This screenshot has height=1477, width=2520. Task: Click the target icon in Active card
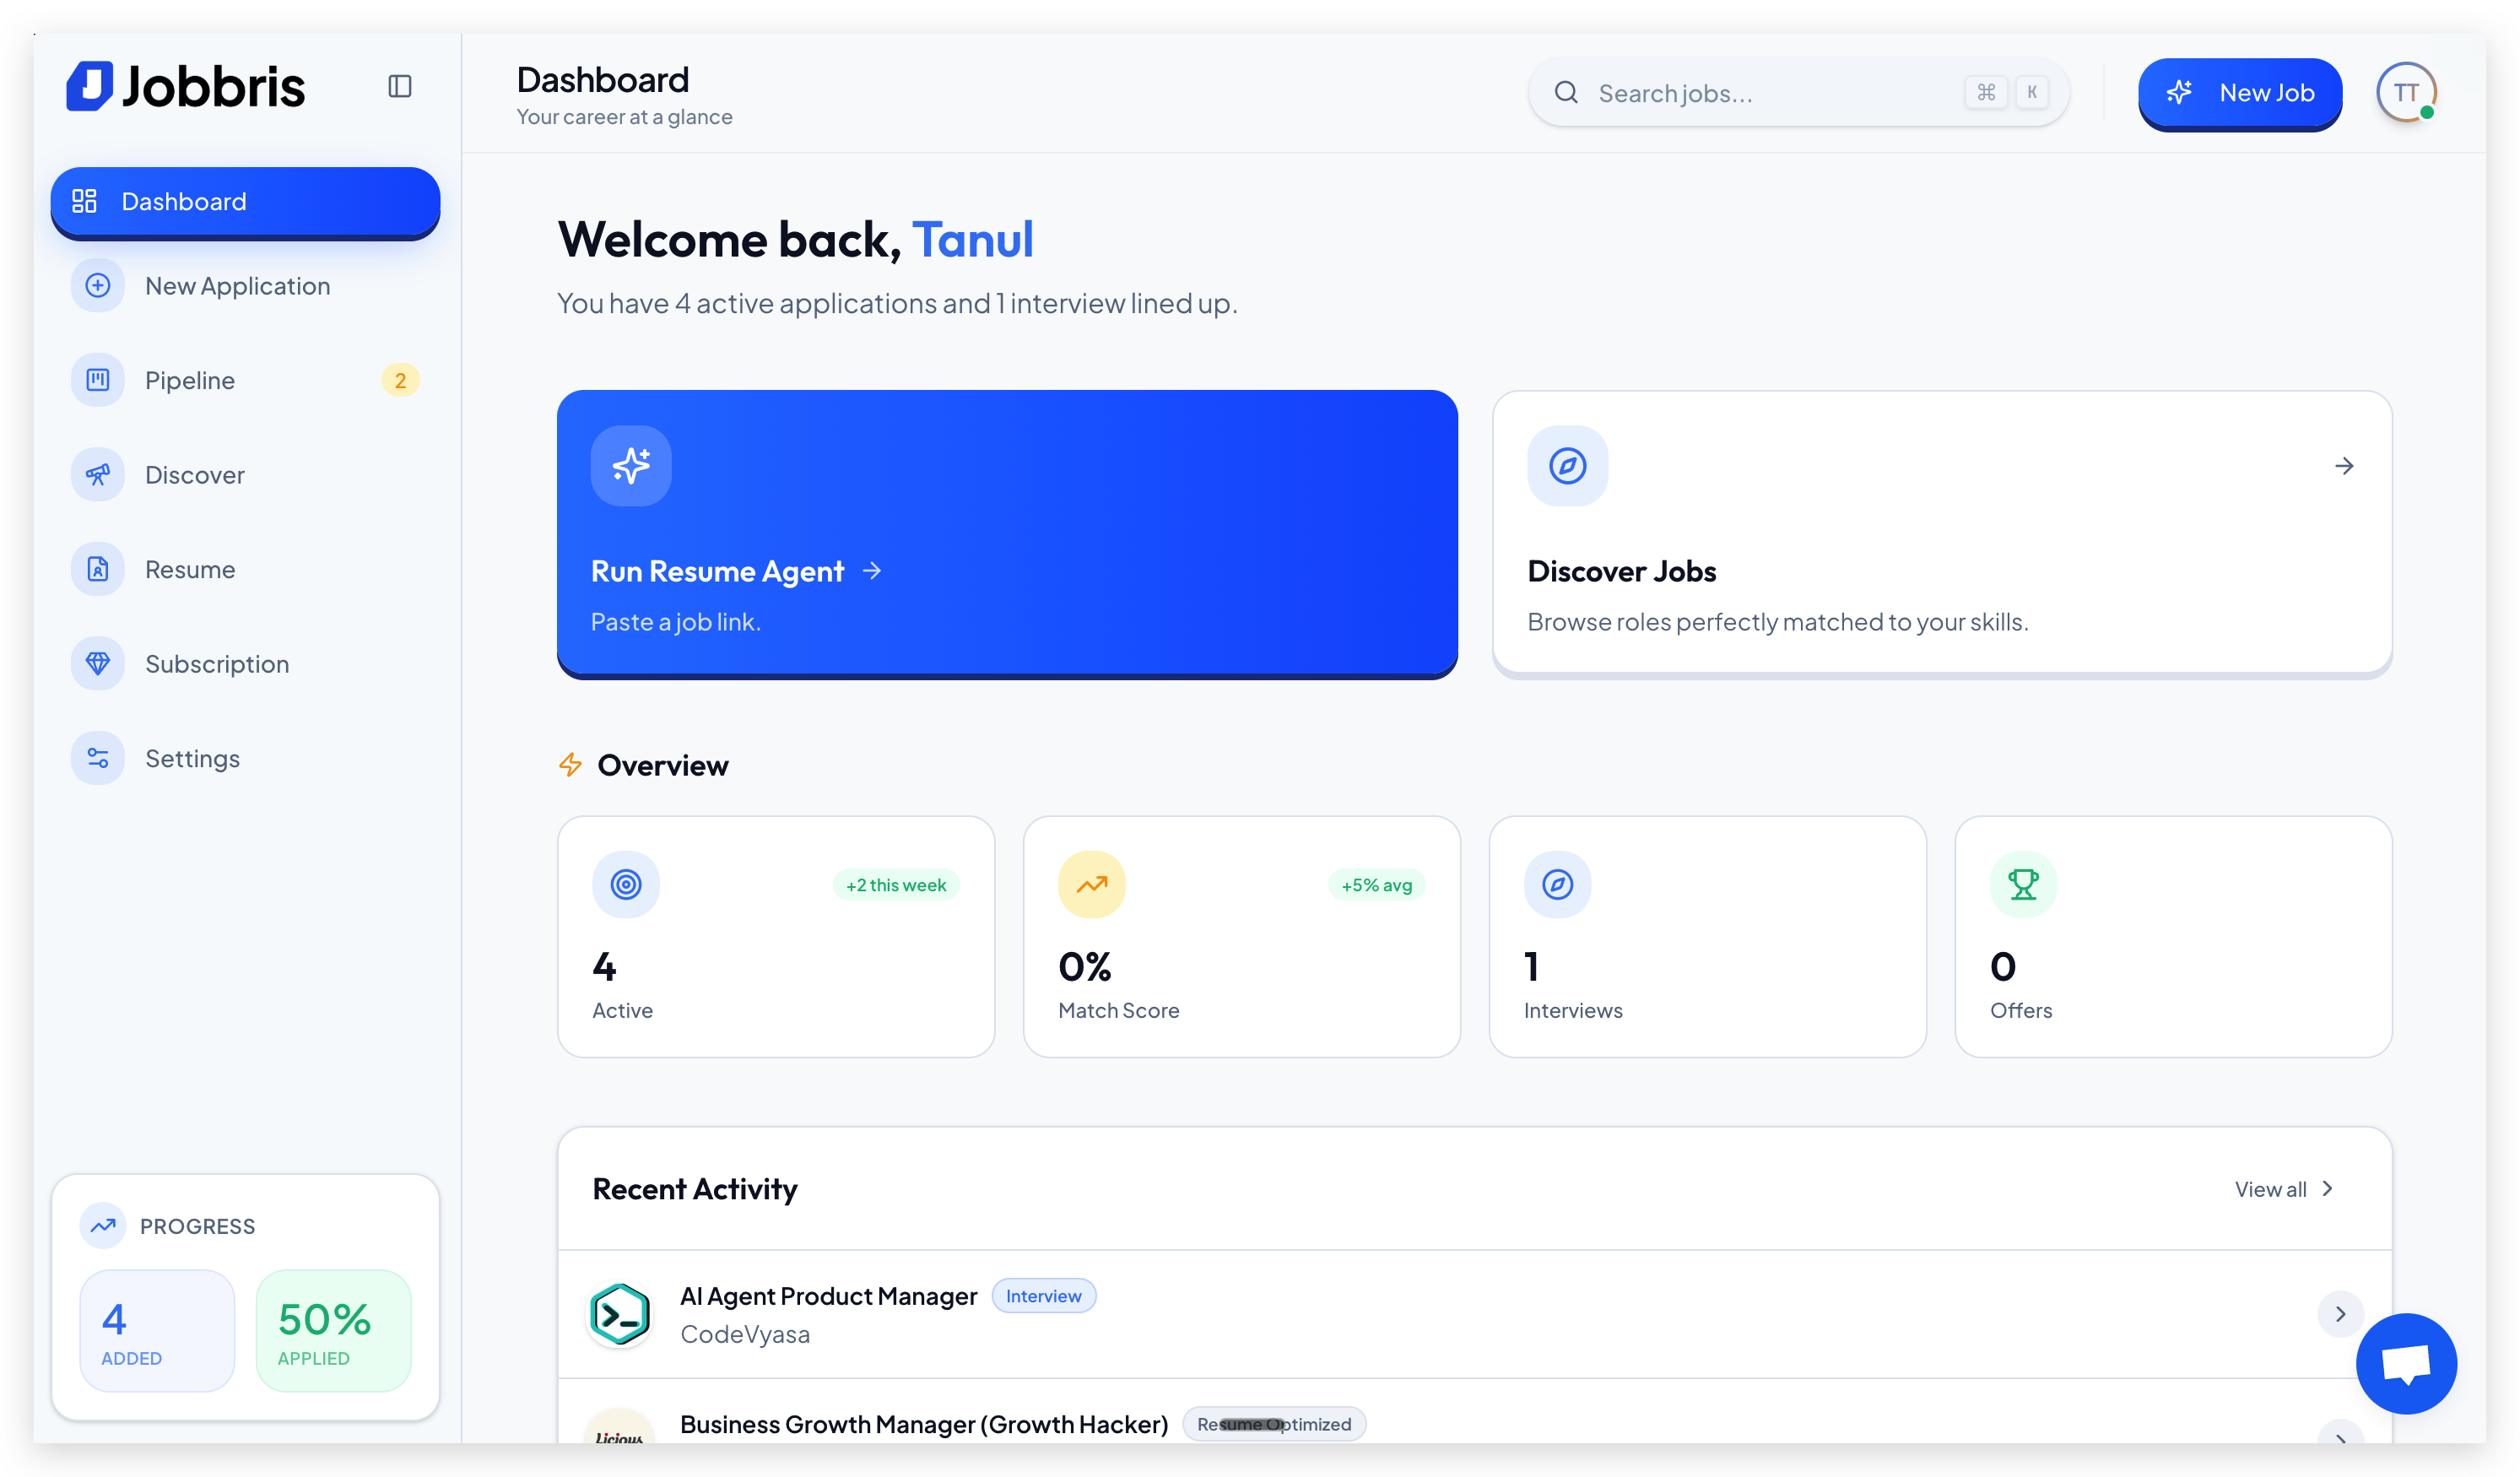[x=626, y=884]
